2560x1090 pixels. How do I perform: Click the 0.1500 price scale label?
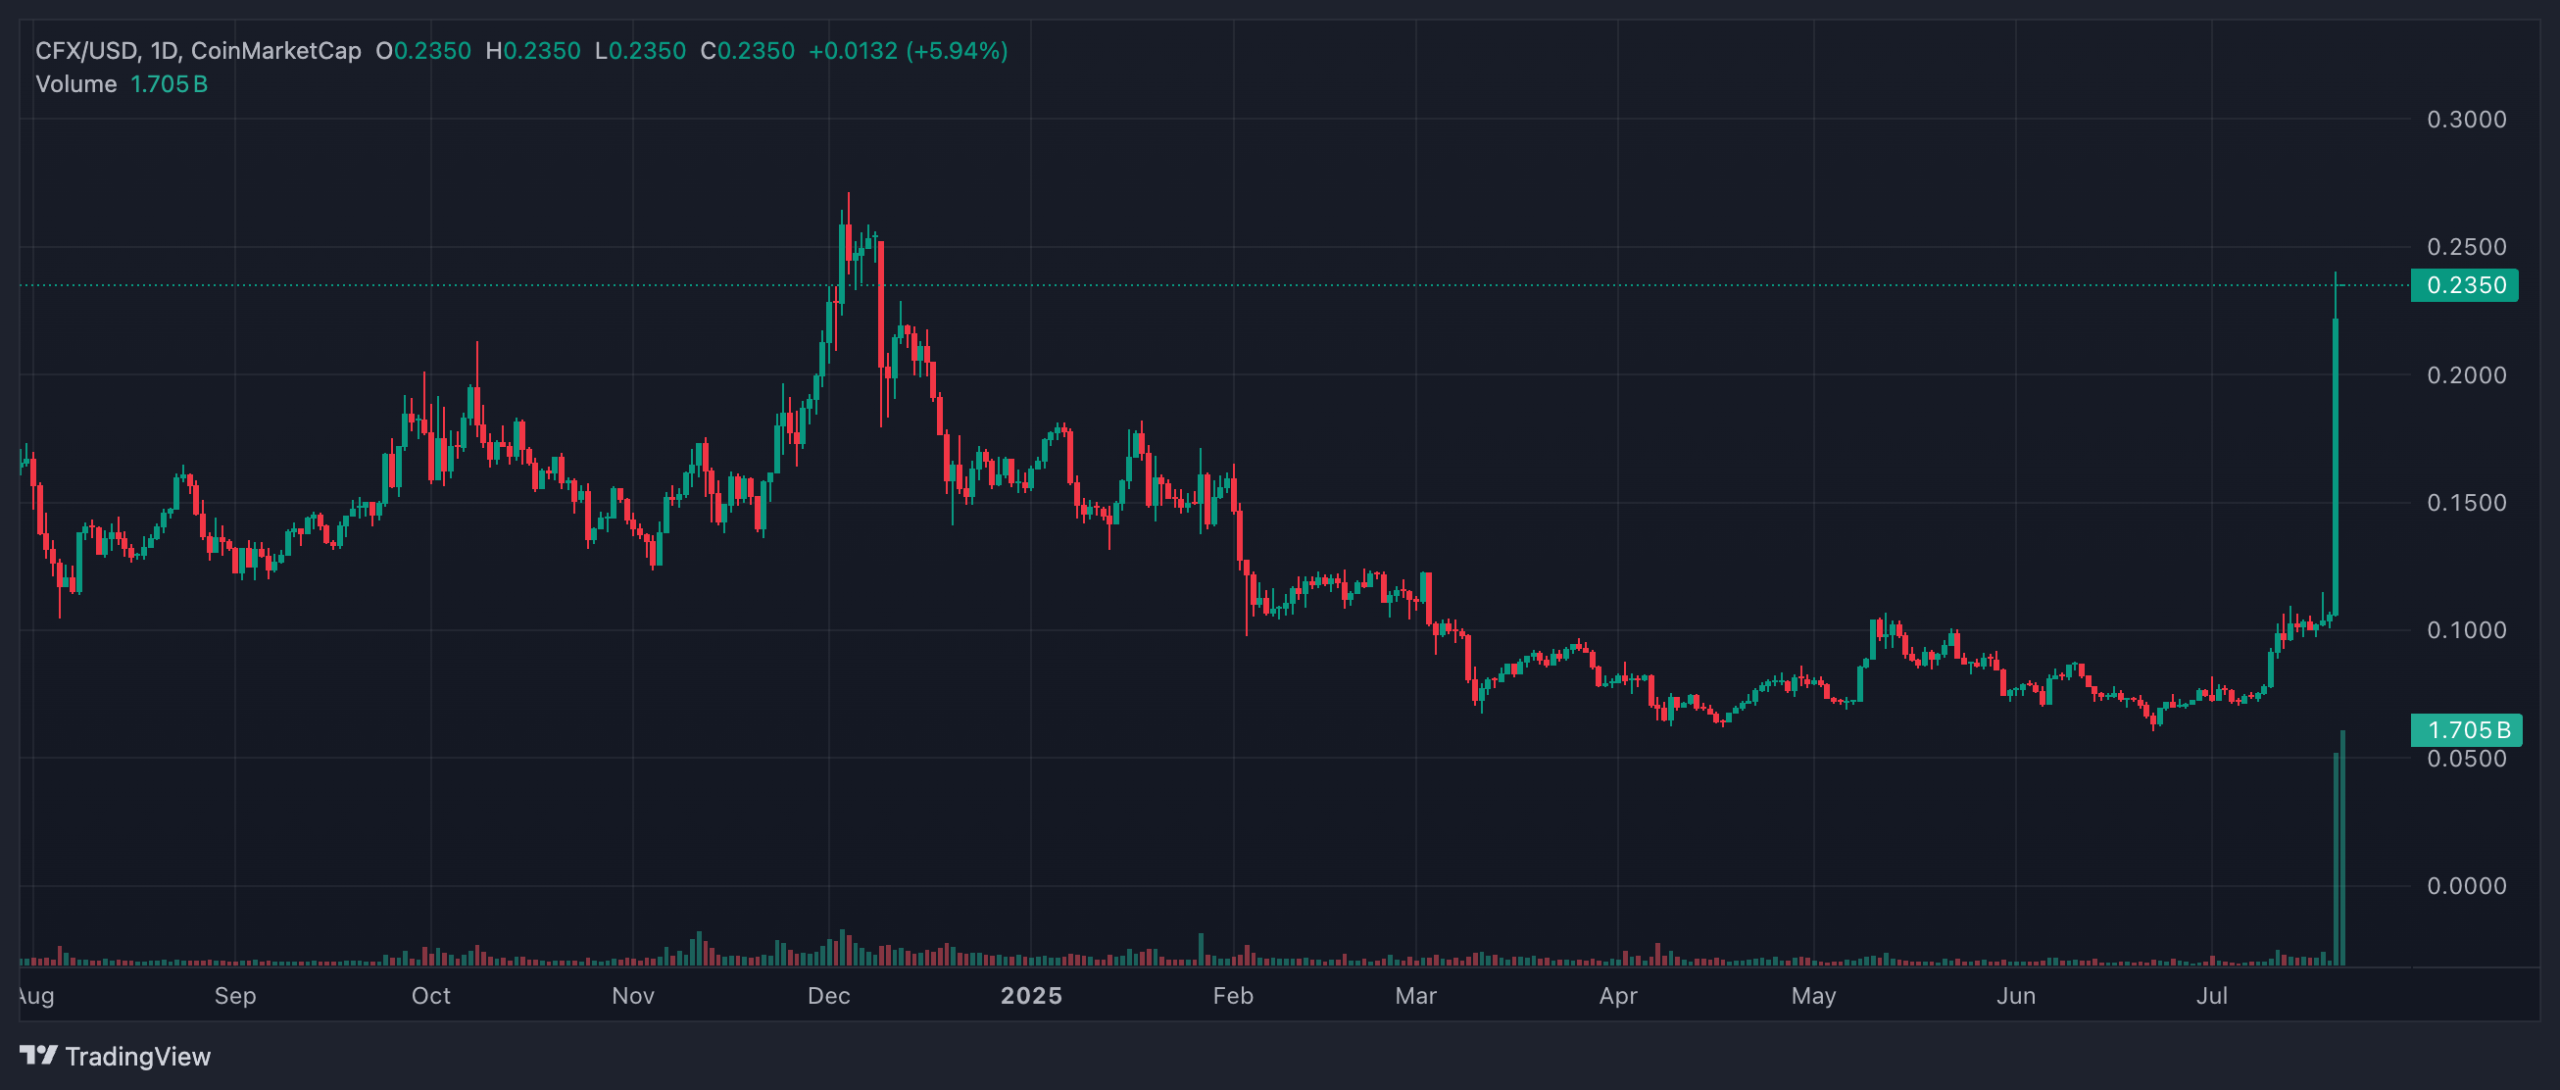coord(2466,502)
